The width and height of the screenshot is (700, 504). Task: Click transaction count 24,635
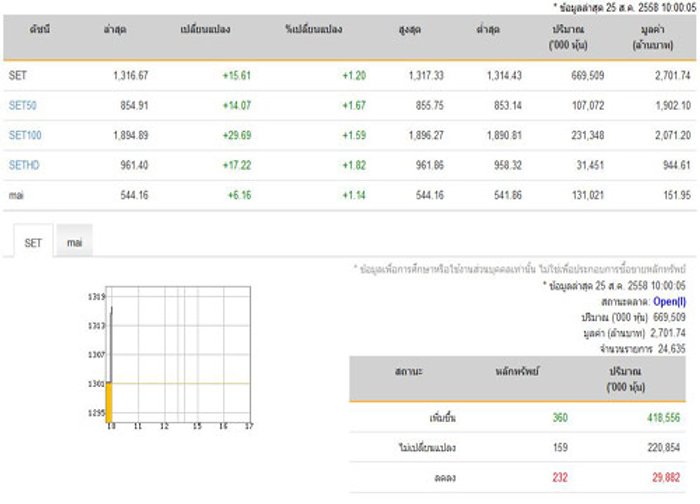[x=671, y=349]
